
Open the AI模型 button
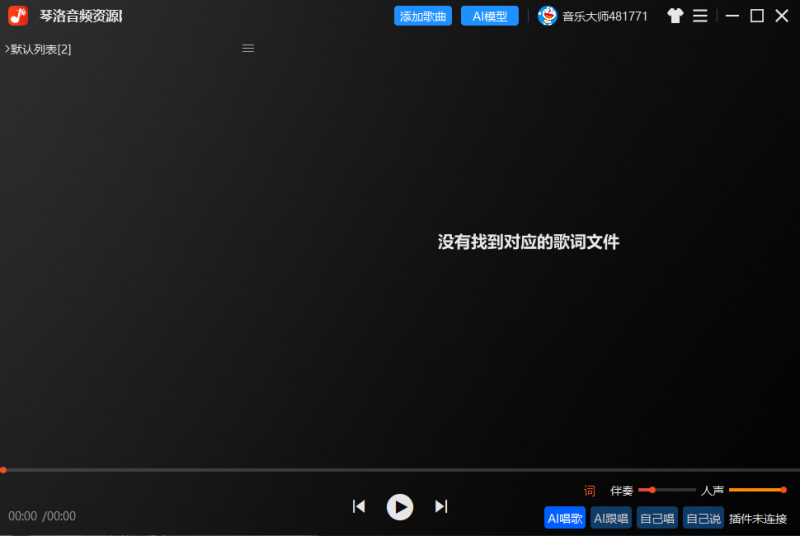489,16
